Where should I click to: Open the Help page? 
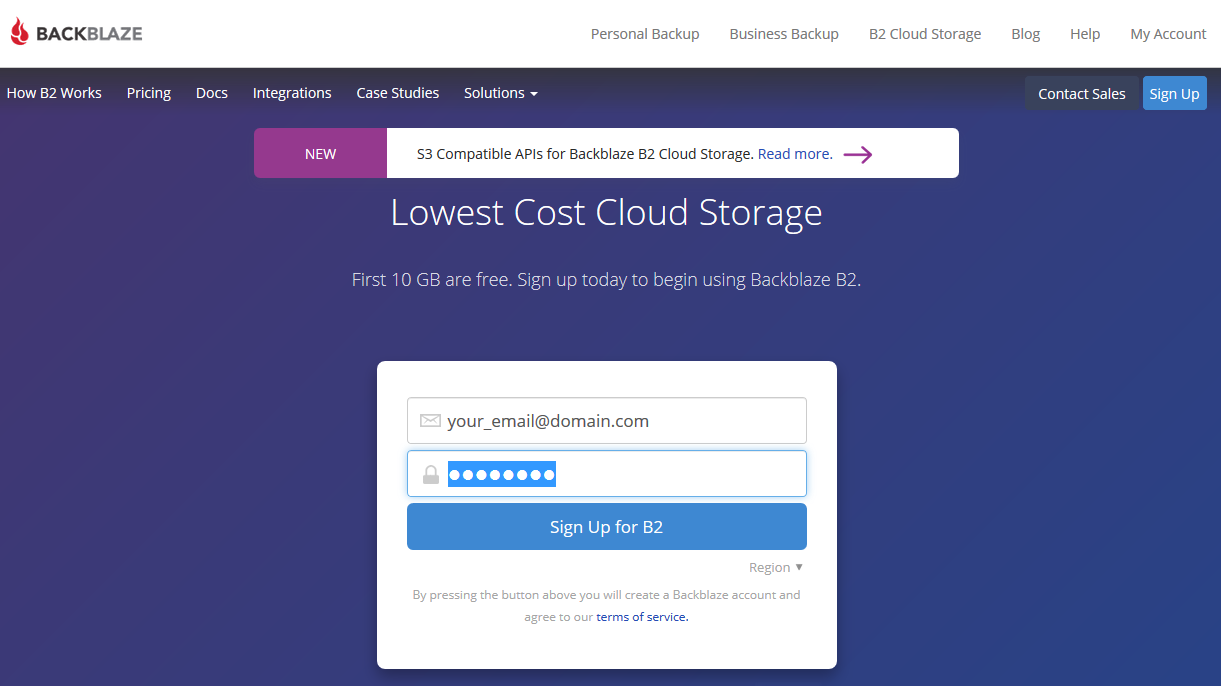(x=1085, y=34)
